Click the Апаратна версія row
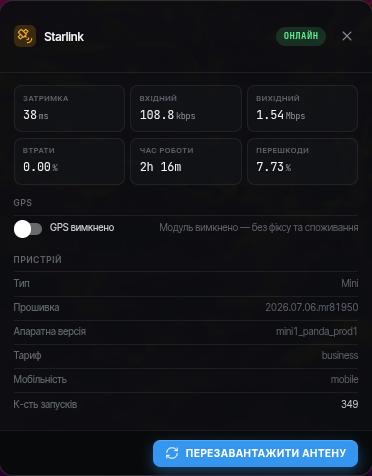 (x=186, y=332)
